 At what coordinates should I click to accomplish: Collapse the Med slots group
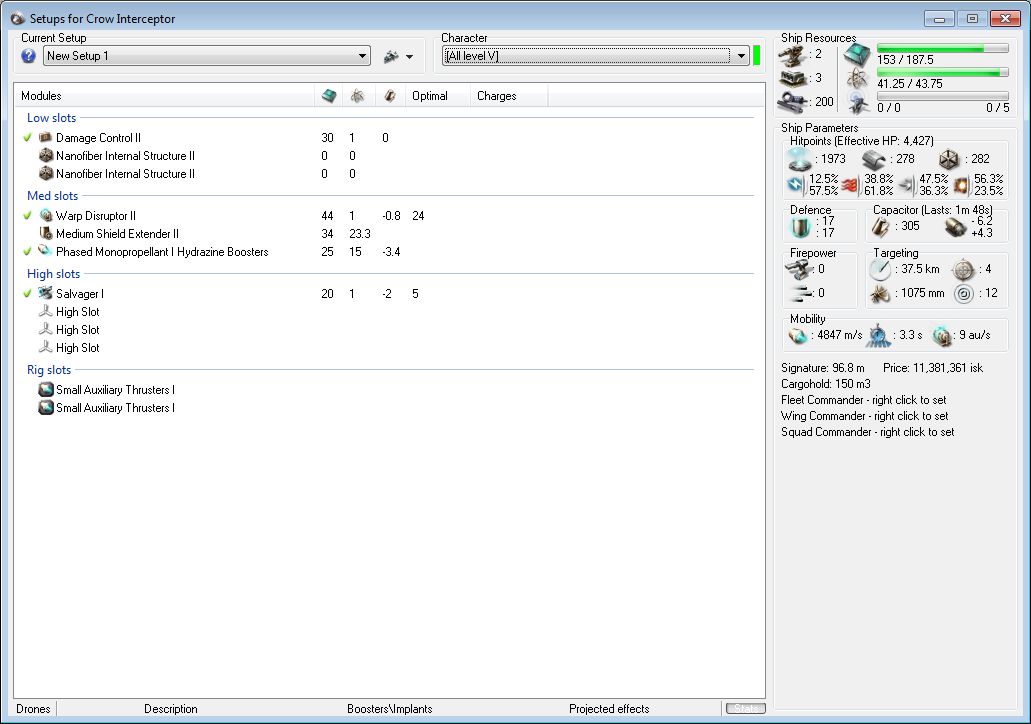[53, 196]
